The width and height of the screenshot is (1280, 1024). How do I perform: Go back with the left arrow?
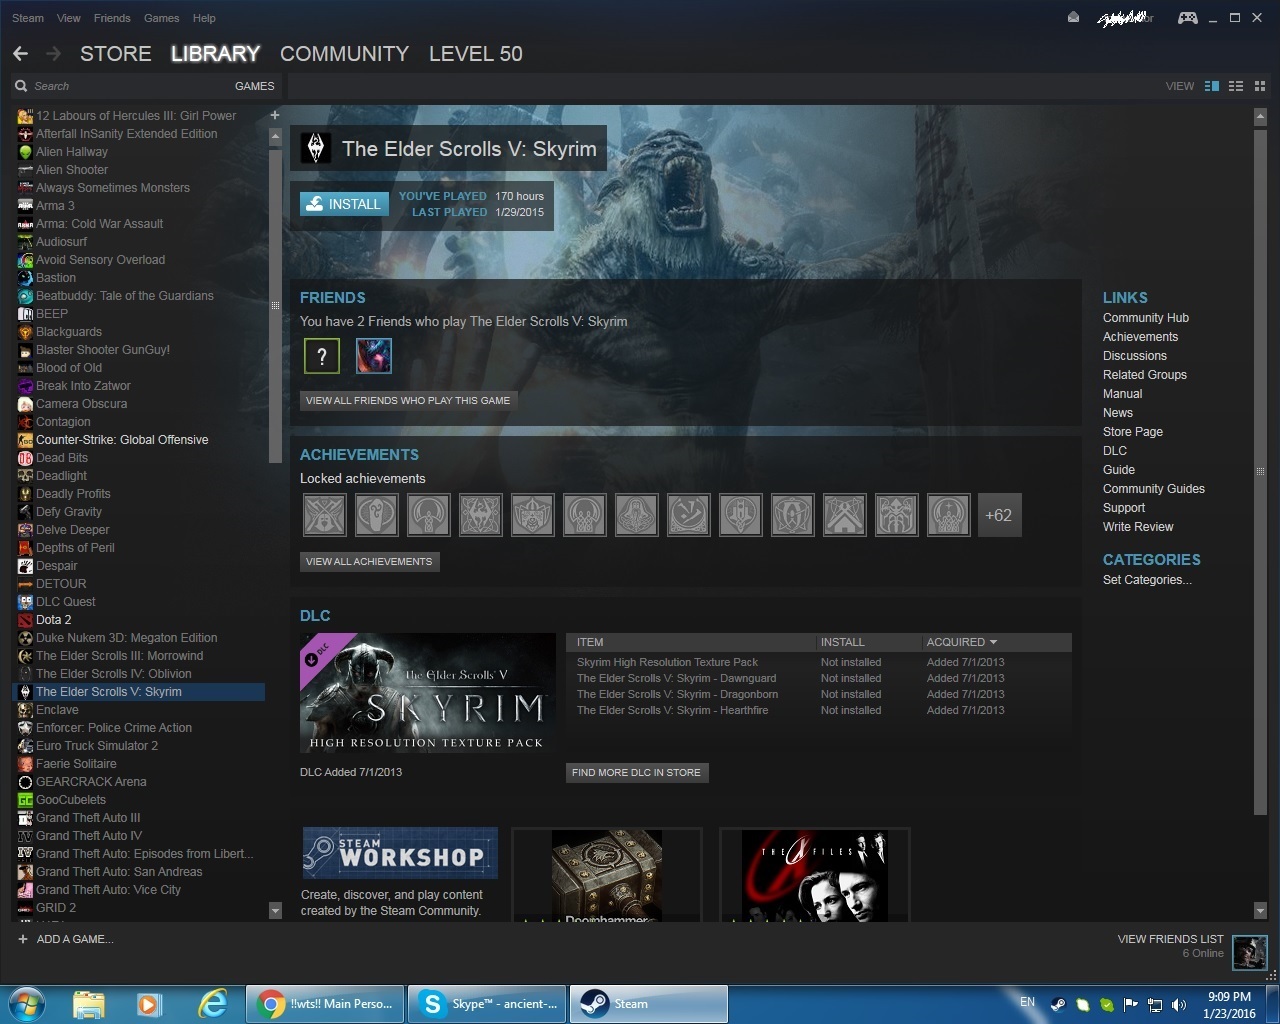(x=20, y=54)
